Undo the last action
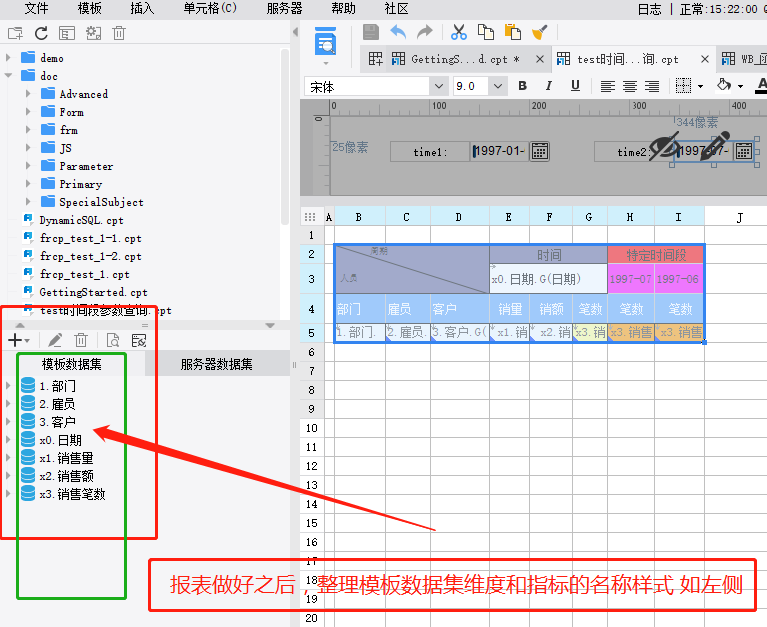Screen dimensions: 767x627 point(398,32)
